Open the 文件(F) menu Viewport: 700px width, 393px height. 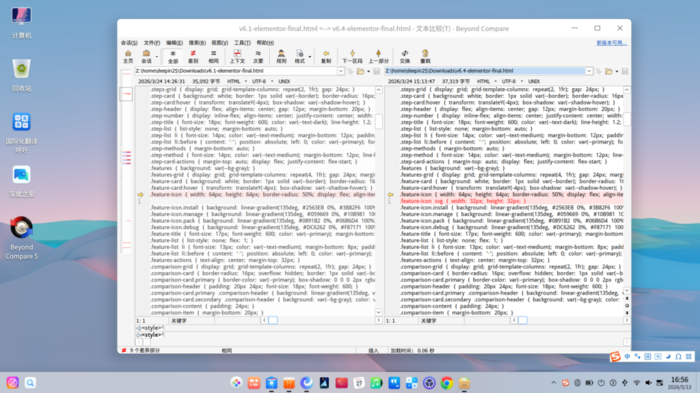pos(152,43)
